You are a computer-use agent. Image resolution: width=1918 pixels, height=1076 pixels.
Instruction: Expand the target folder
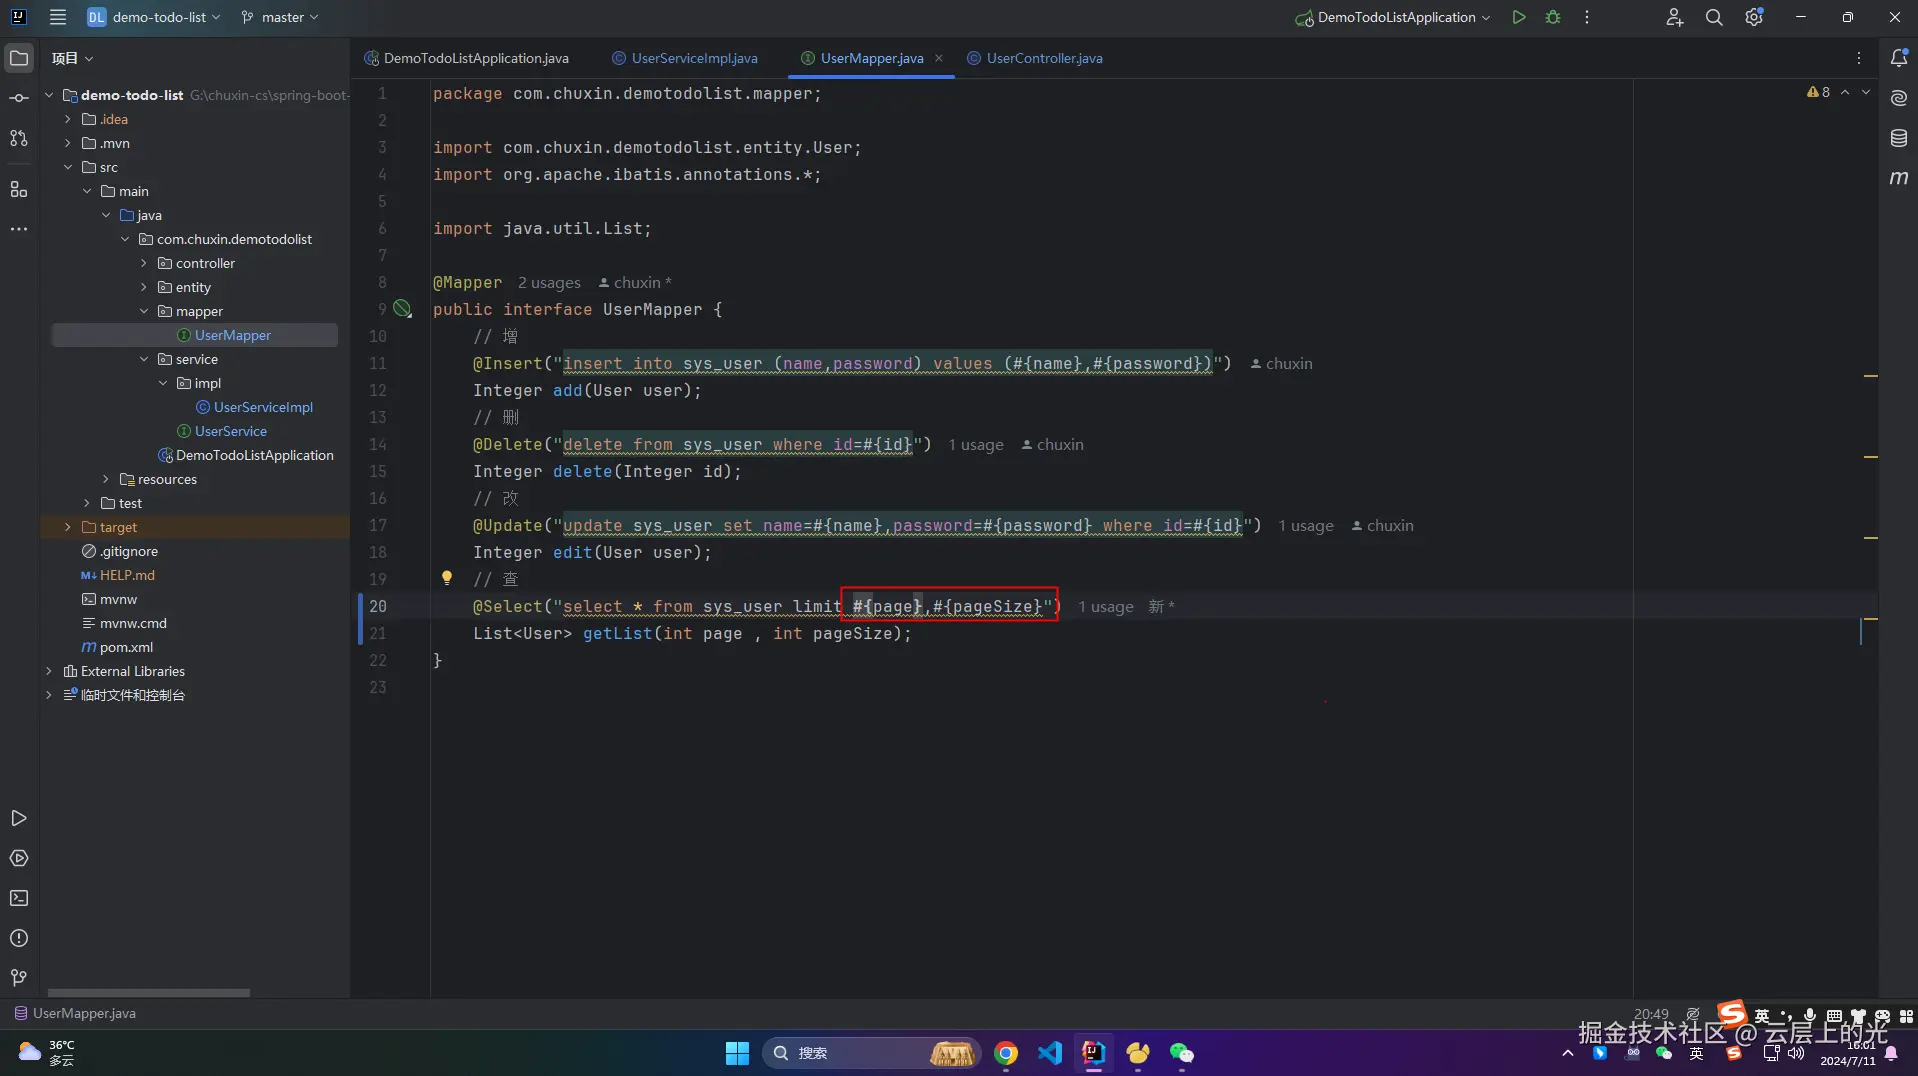tap(67, 527)
